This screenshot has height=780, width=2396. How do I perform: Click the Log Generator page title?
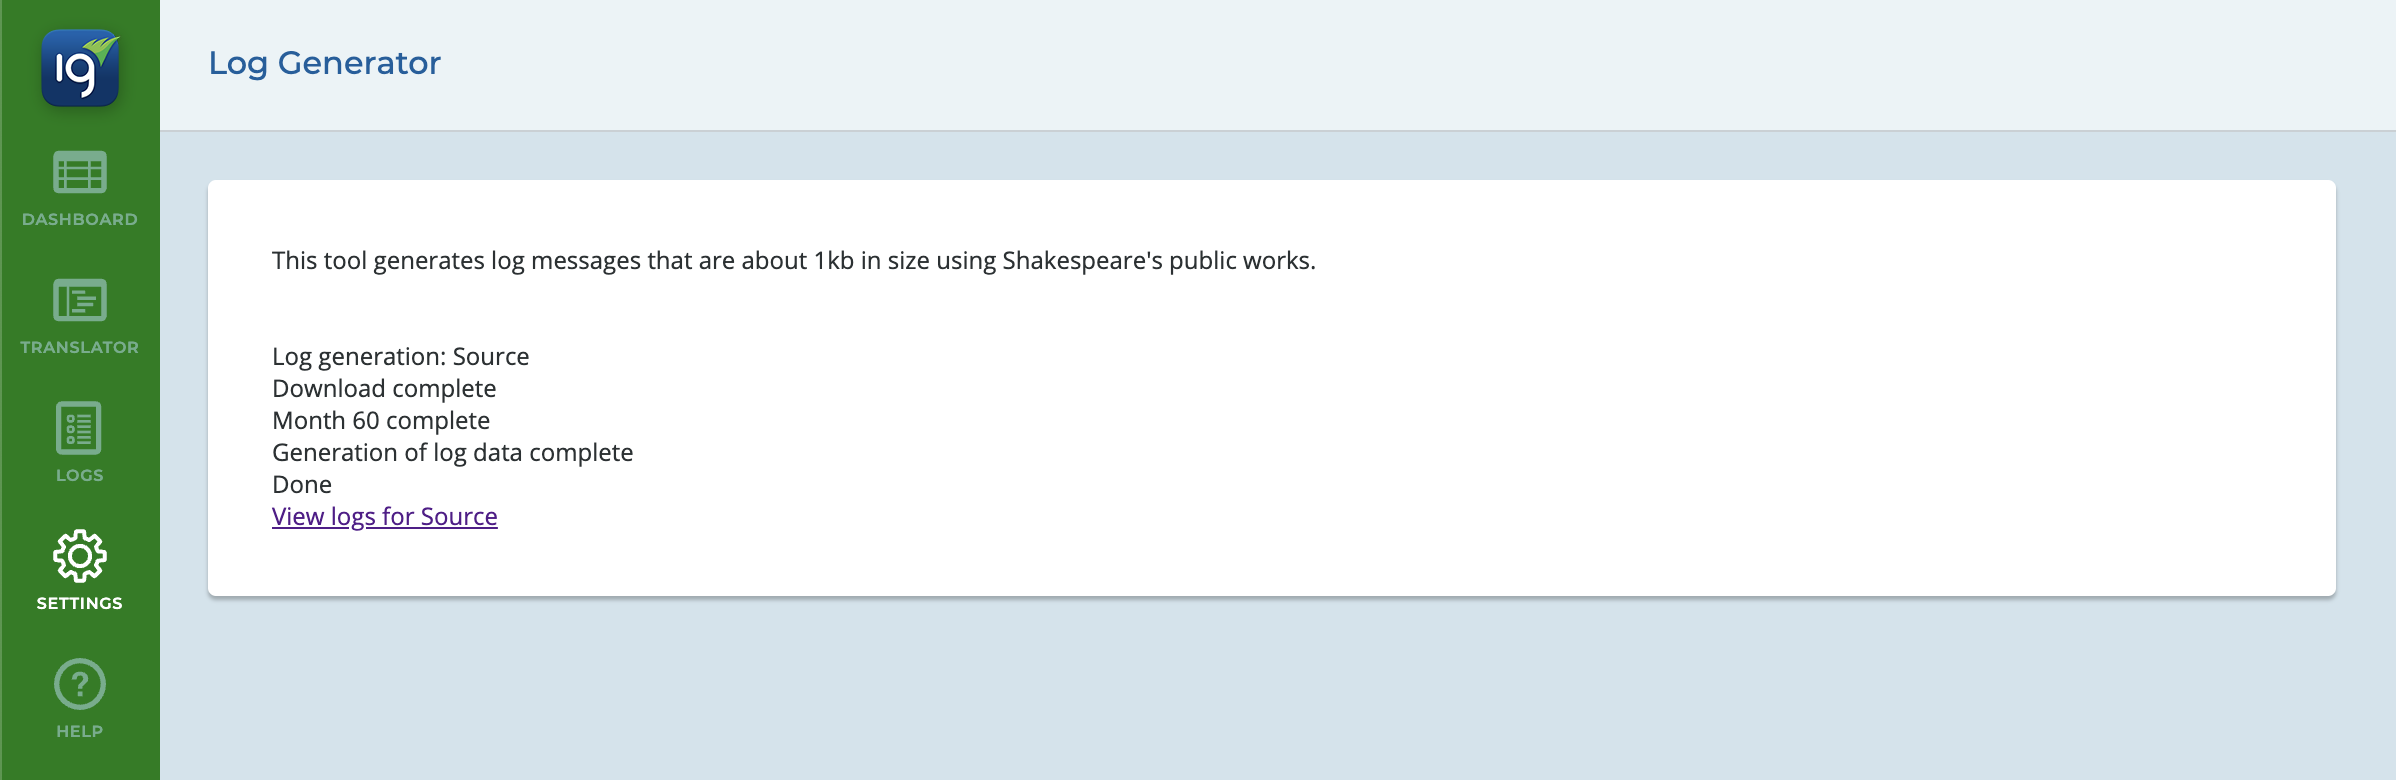[x=324, y=63]
